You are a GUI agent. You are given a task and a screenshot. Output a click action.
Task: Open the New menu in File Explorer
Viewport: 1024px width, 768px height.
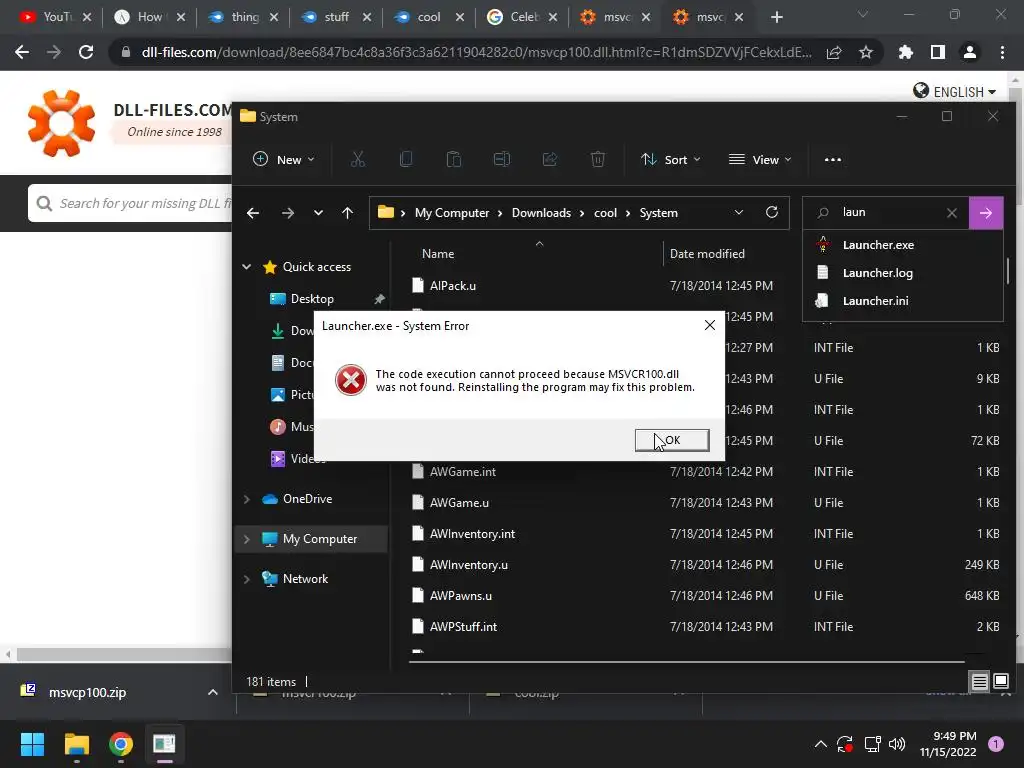click(x=283, y=159)
